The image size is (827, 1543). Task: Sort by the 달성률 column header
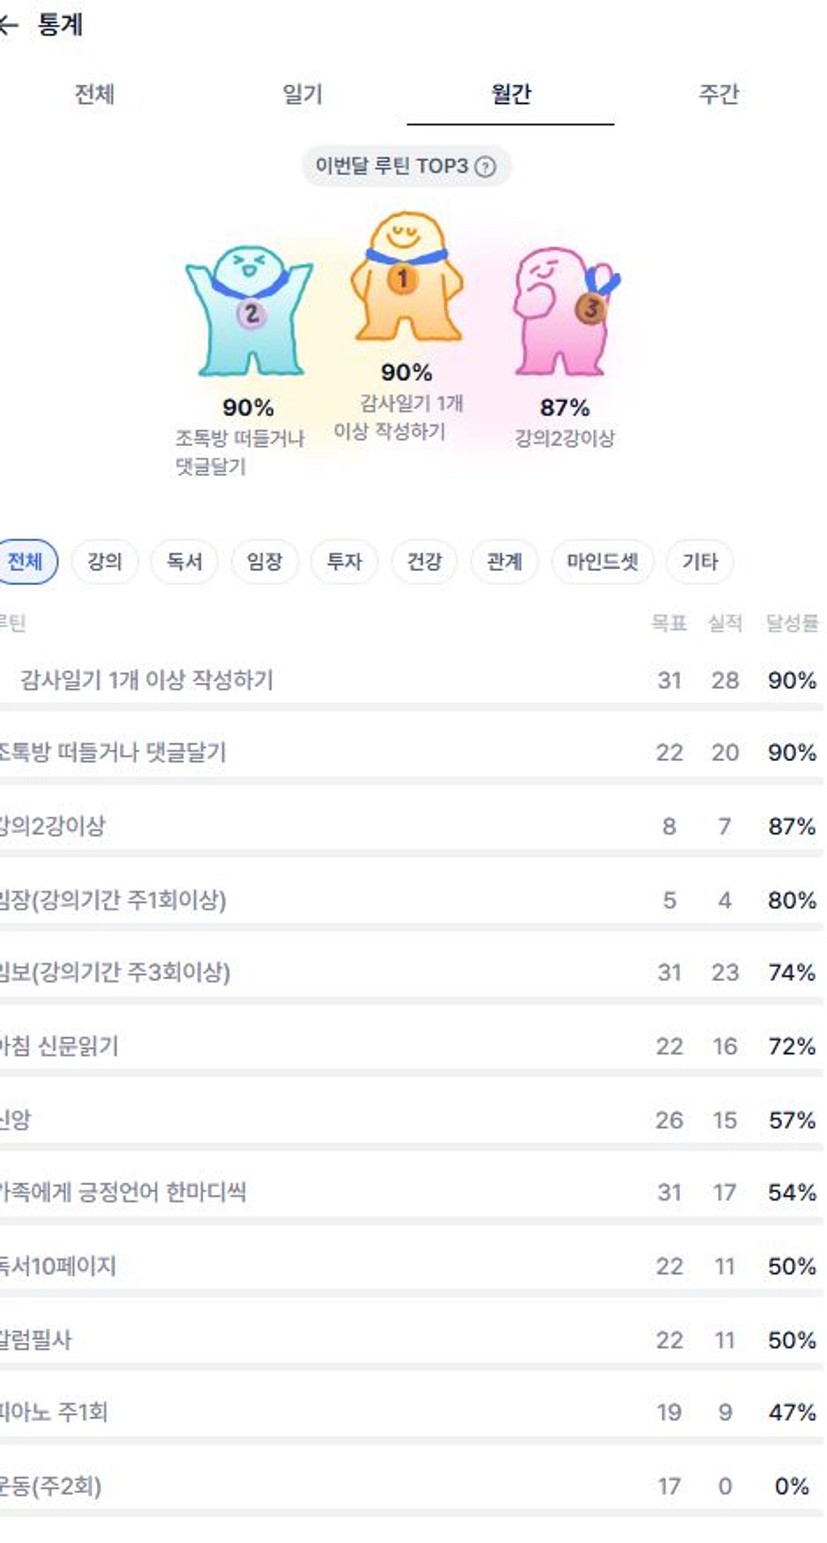[792, 624]
